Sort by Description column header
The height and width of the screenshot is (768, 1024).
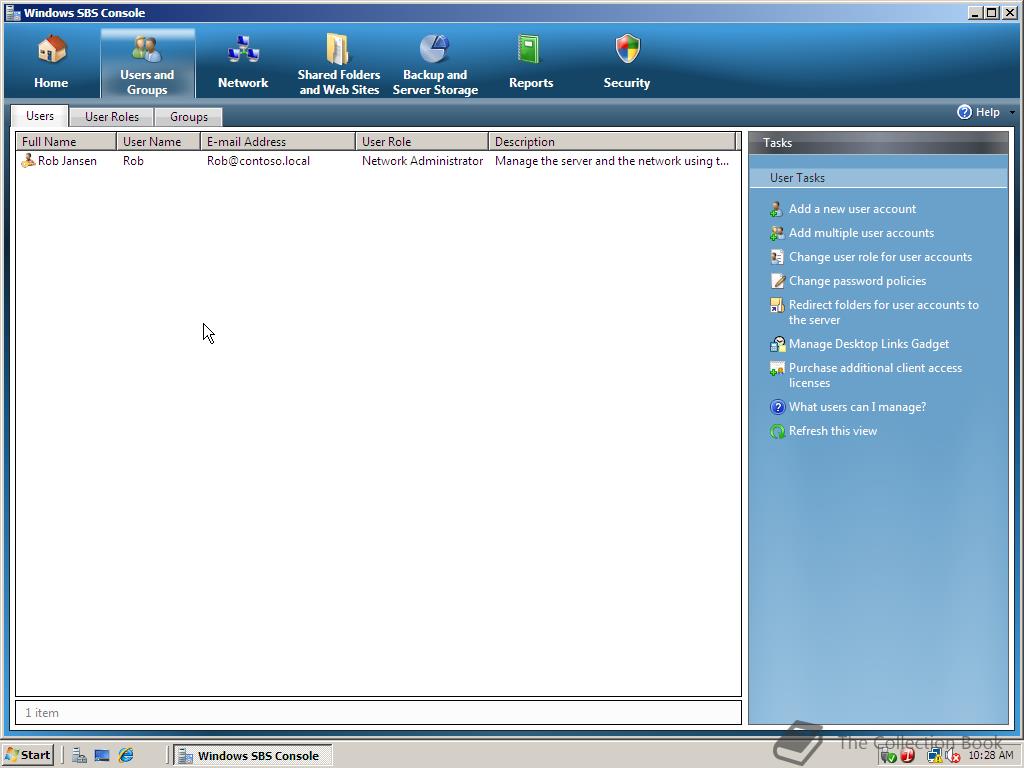coord(612,142)
